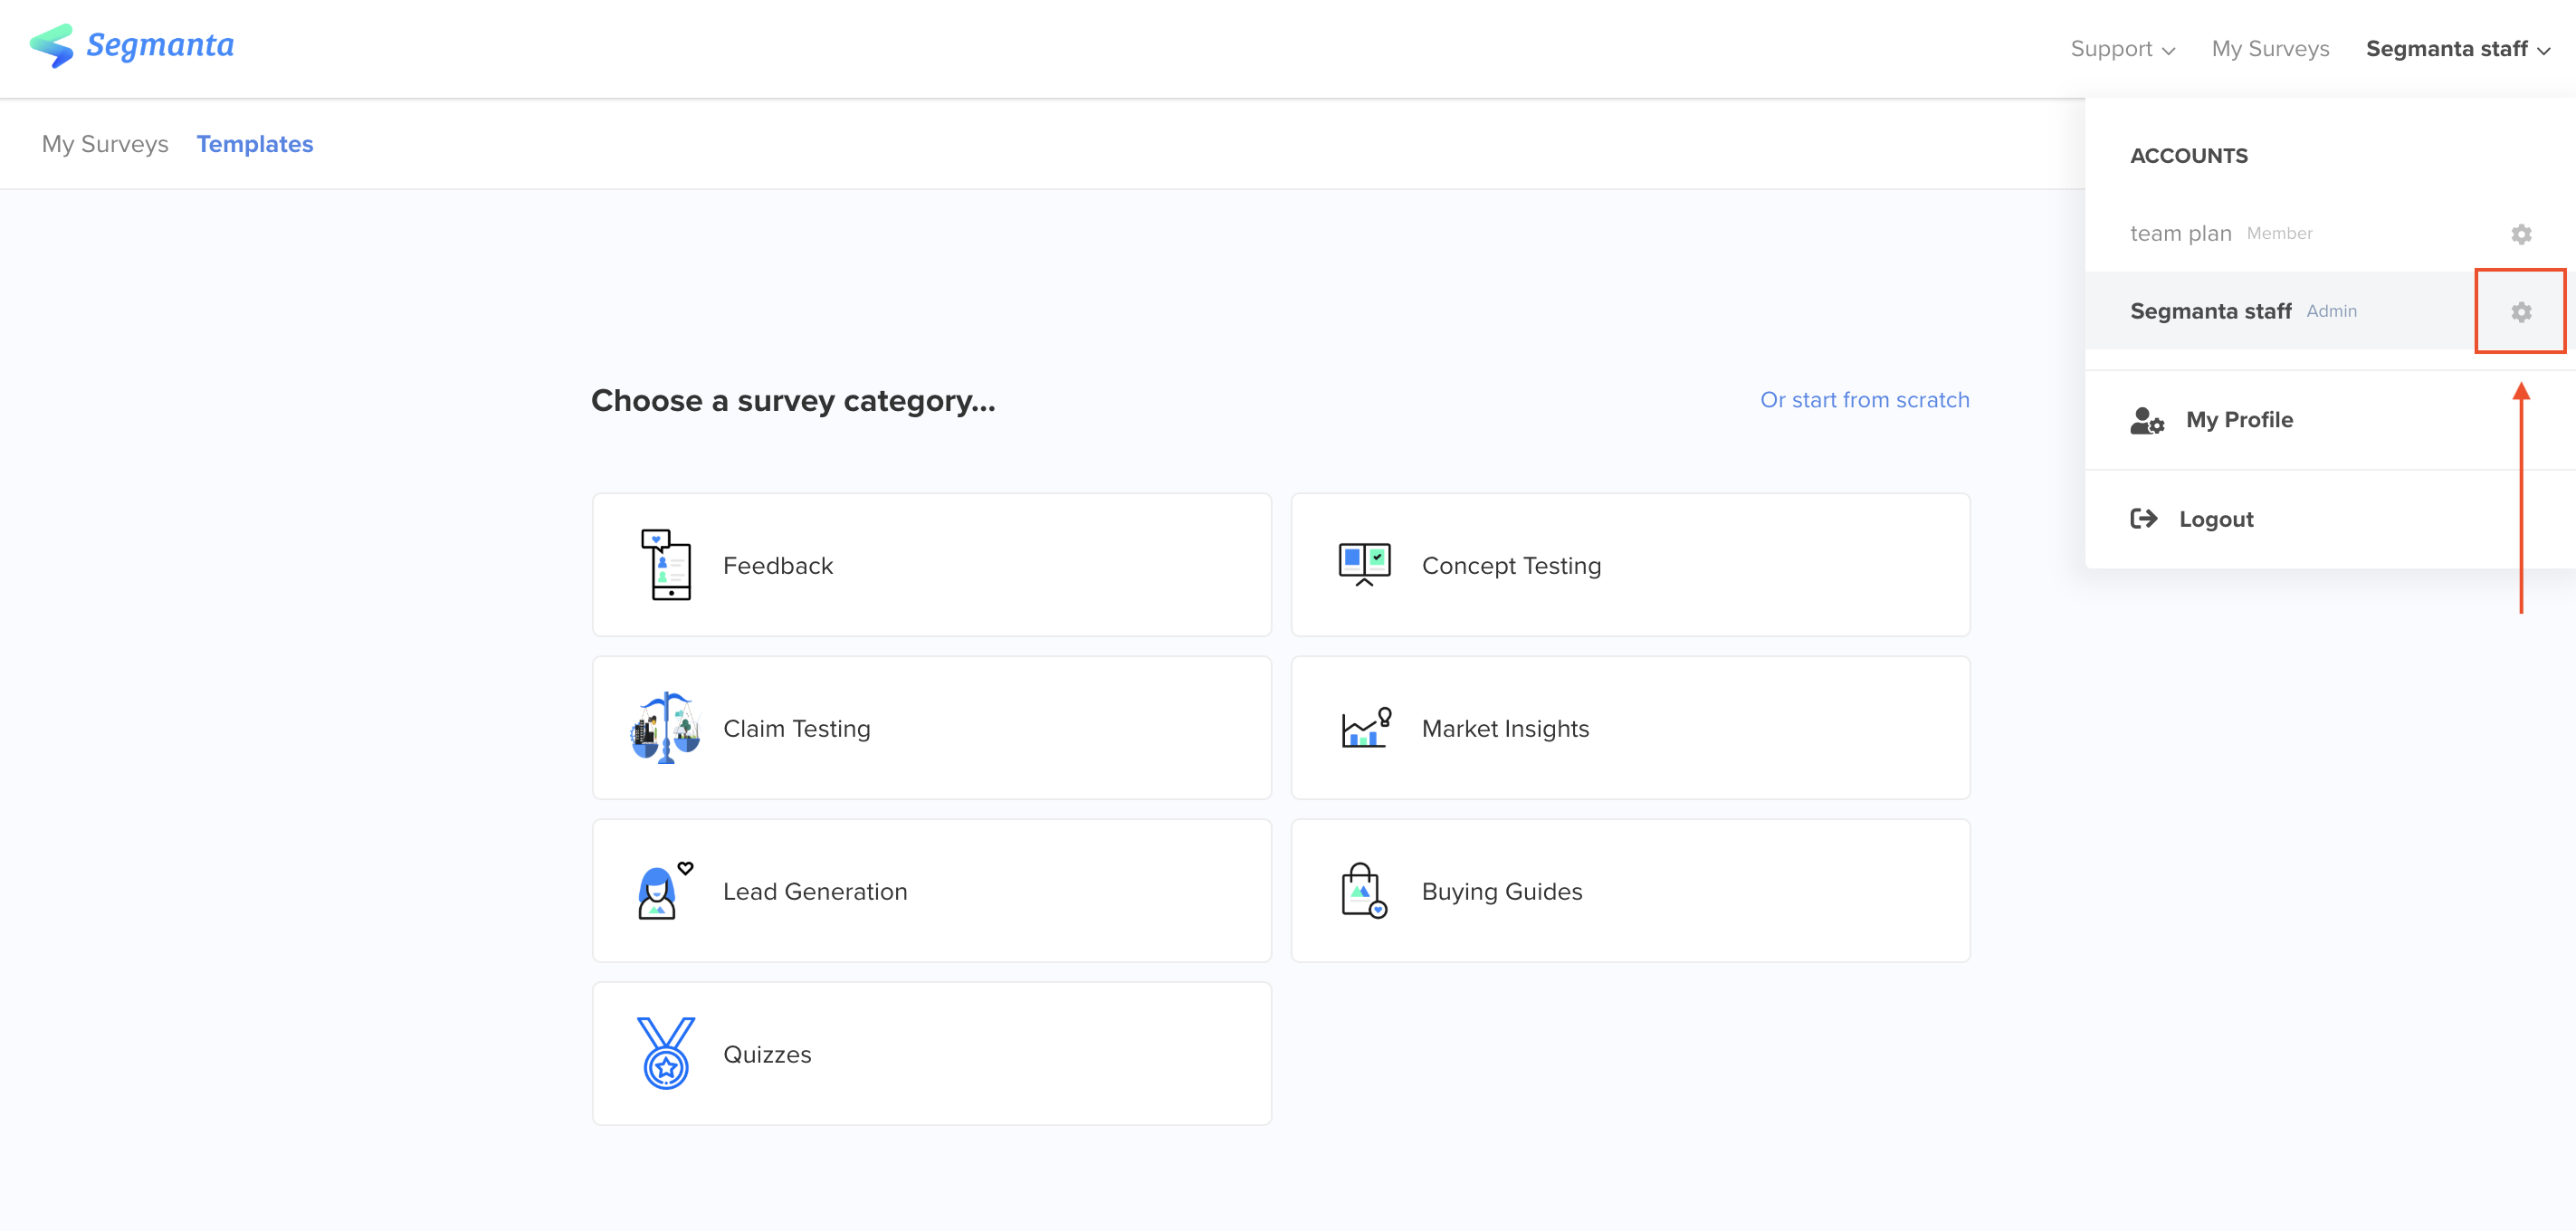Collapse the Segmanta staff account dropdown
The image size is (2576, 1231).
2458,49
